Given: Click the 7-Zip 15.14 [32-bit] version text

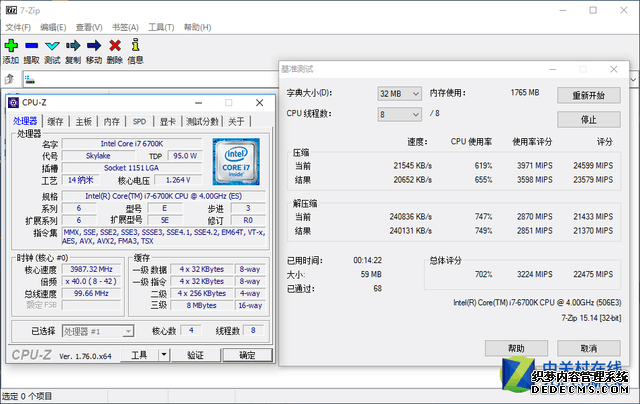Looking at the screenshot, I should [591, 318].
